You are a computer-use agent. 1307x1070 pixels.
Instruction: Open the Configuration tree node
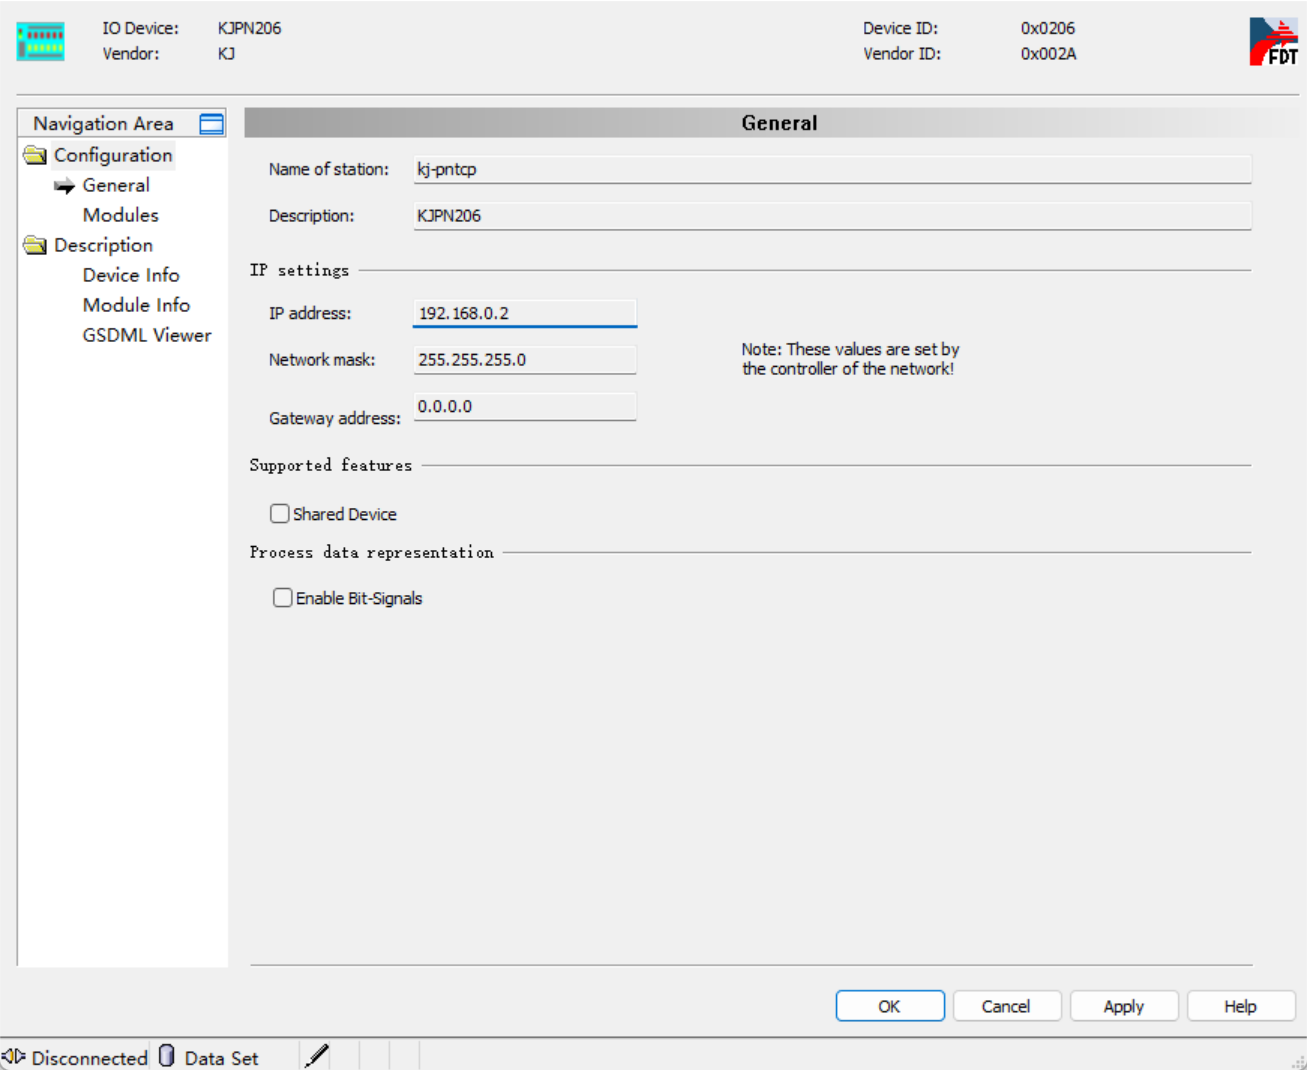(x=113, y=155)
